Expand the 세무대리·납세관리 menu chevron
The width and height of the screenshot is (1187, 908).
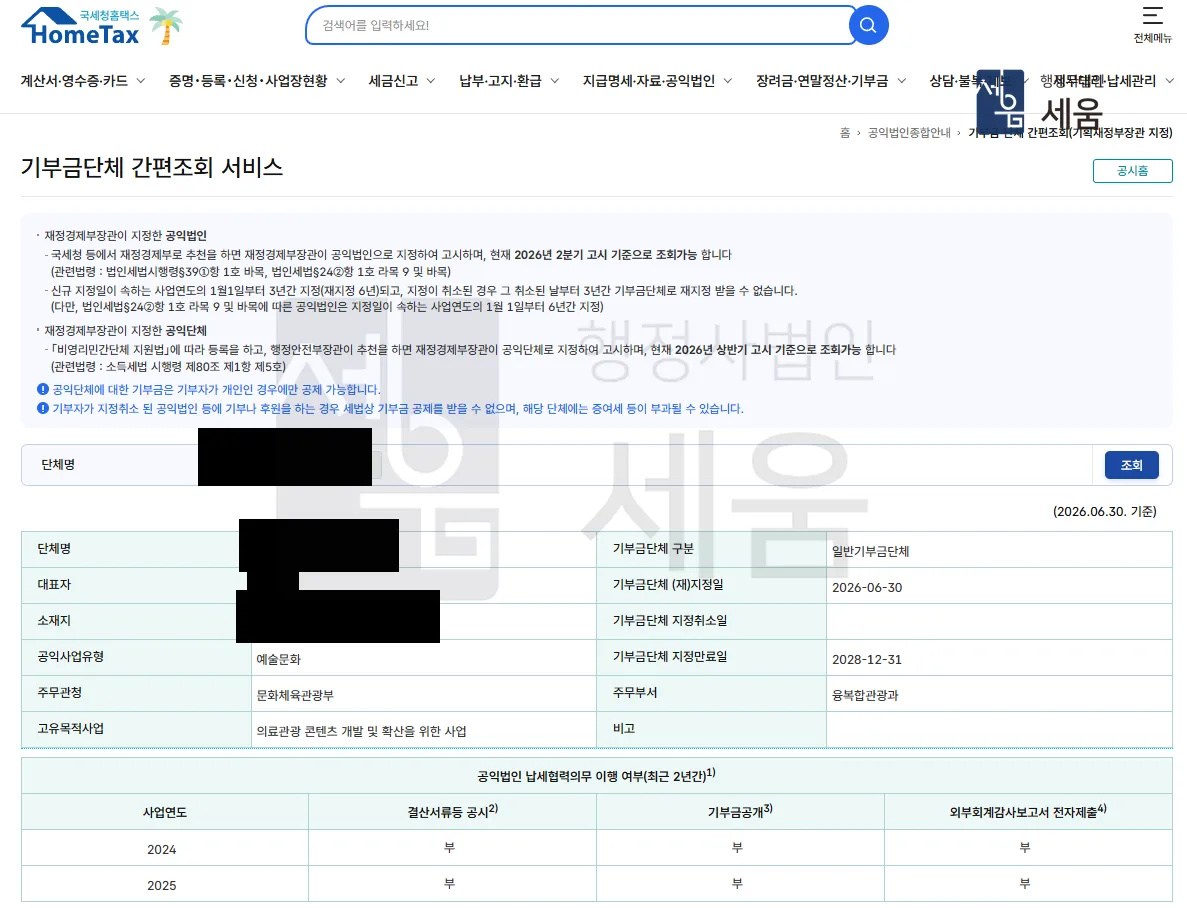[1170, 81]
